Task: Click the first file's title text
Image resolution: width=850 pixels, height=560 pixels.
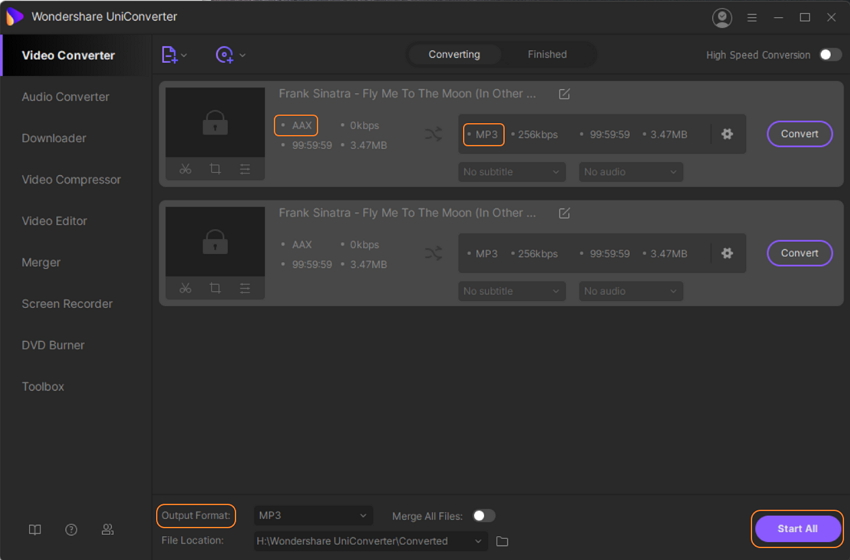Action: pos(407,94)
